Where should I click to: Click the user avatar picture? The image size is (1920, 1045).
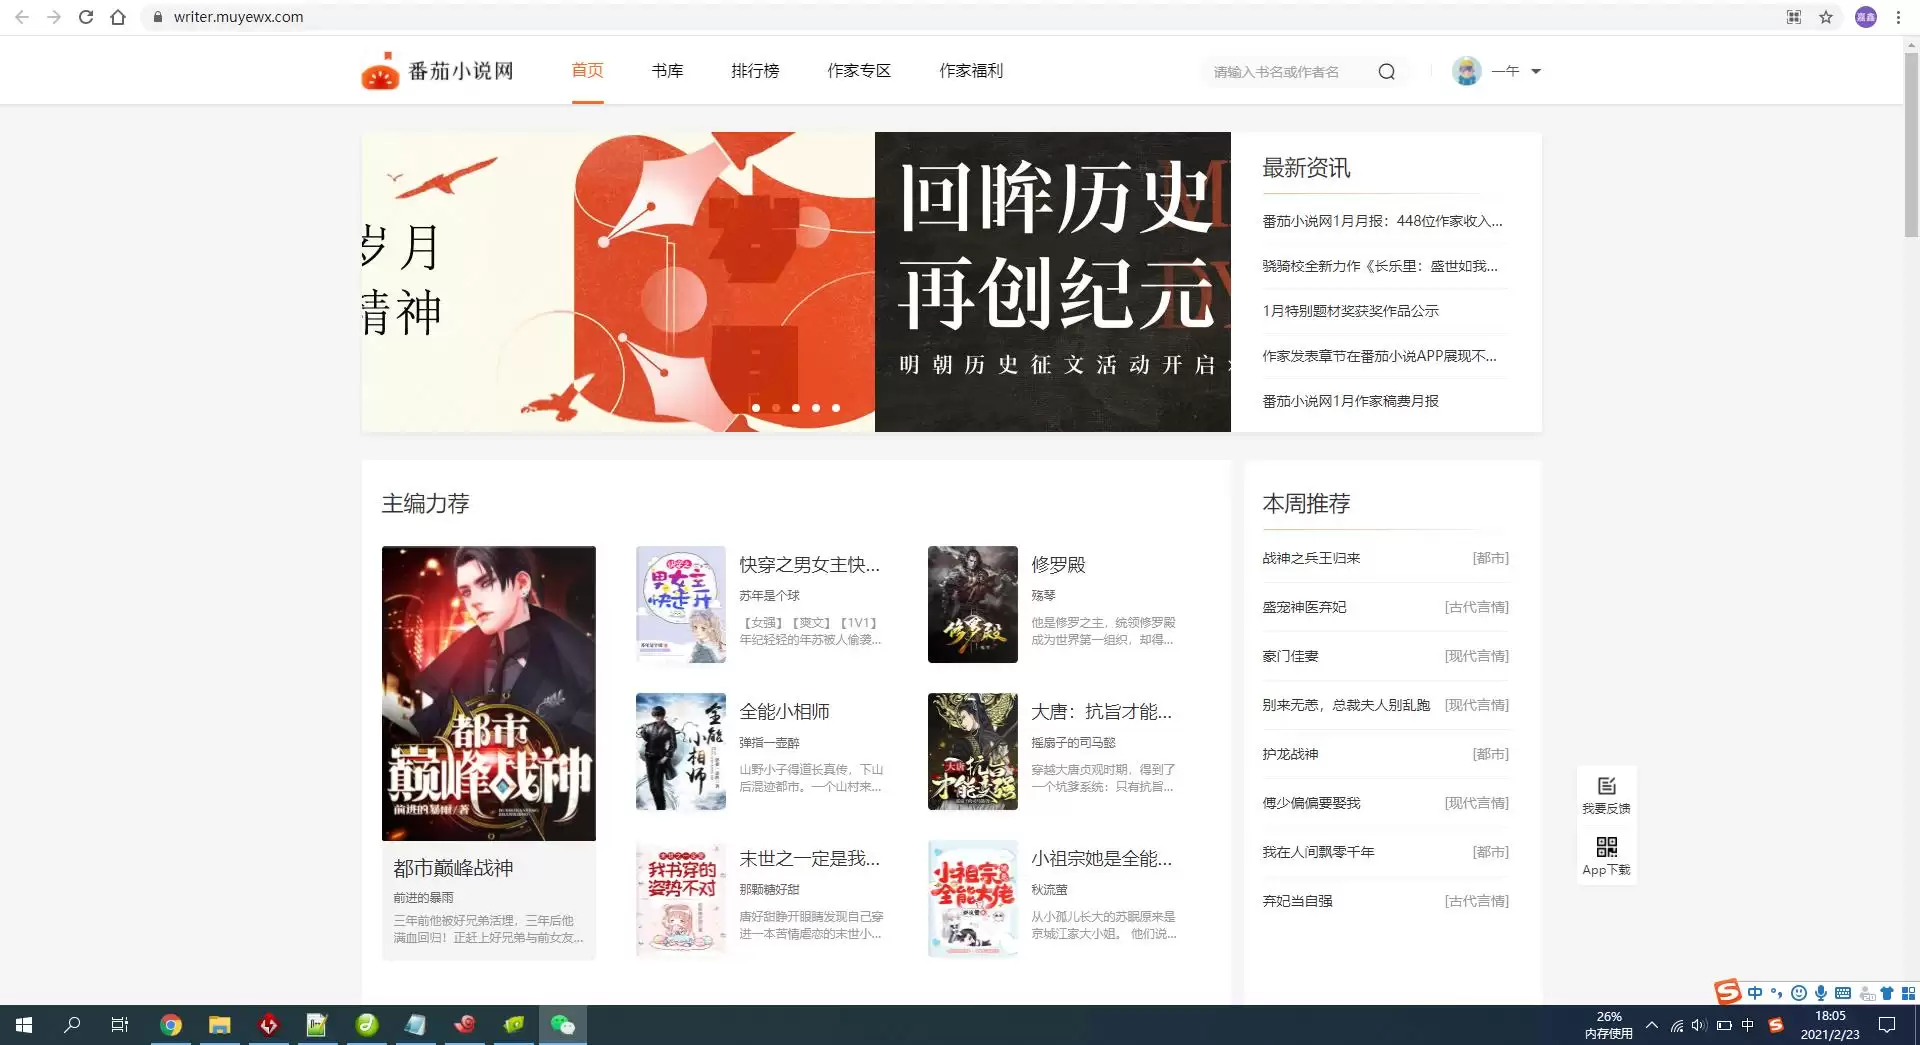coord(1466,71)
